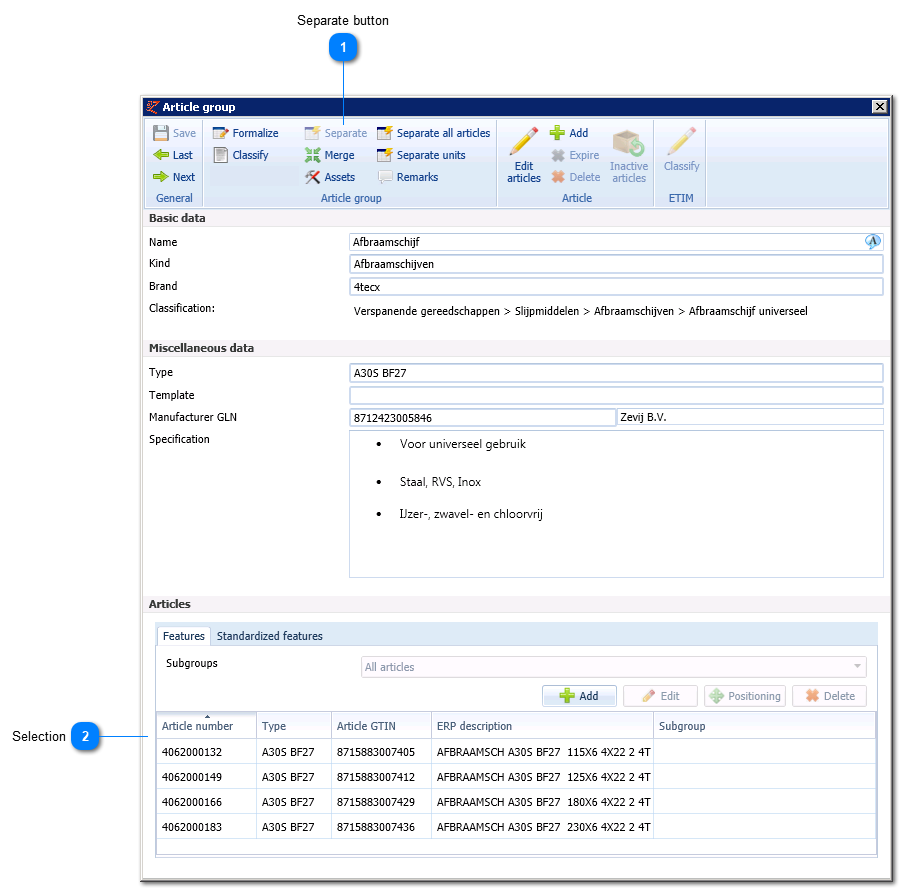This screenshot has width=902, height=891.
Task: Go to Next article group
Action: click(174, 177)
